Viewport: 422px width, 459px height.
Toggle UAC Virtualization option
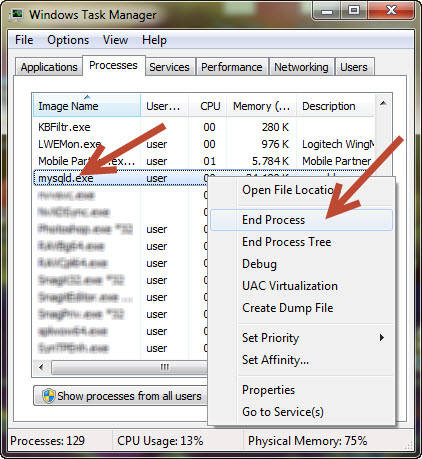point(302,286)
